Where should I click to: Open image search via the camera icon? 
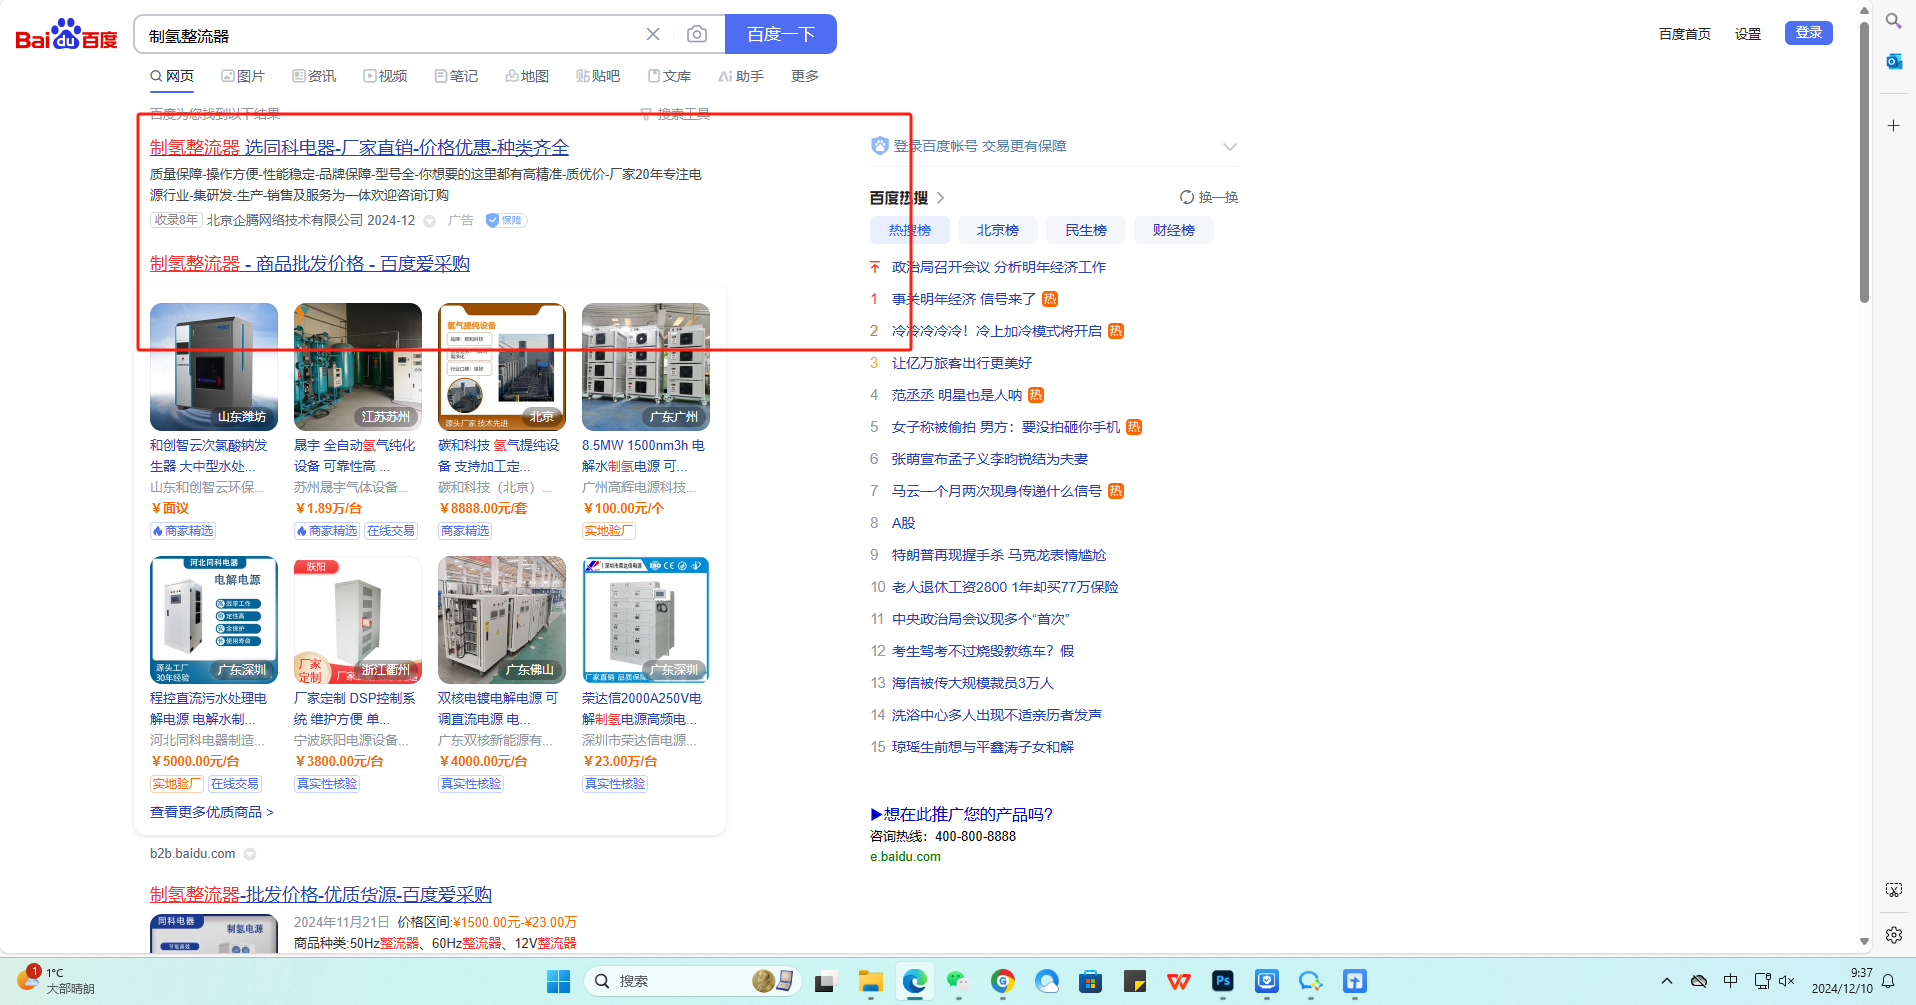coord(697,34)
